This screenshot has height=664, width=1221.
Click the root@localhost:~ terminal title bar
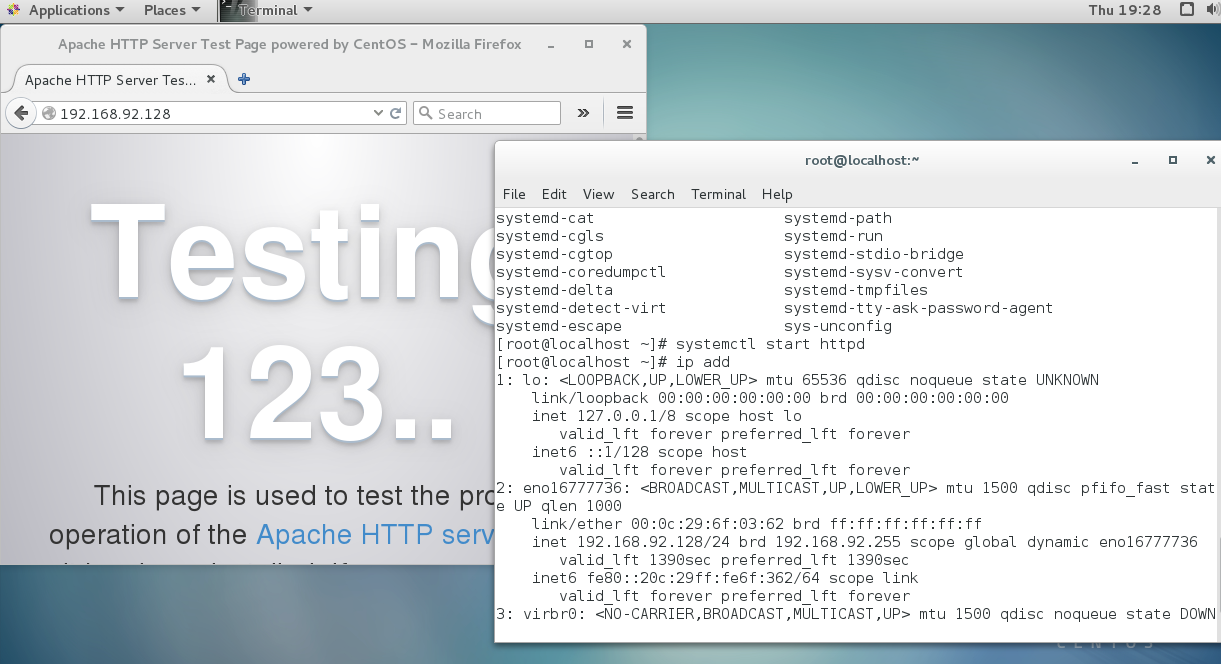click(x=862, y=160)
